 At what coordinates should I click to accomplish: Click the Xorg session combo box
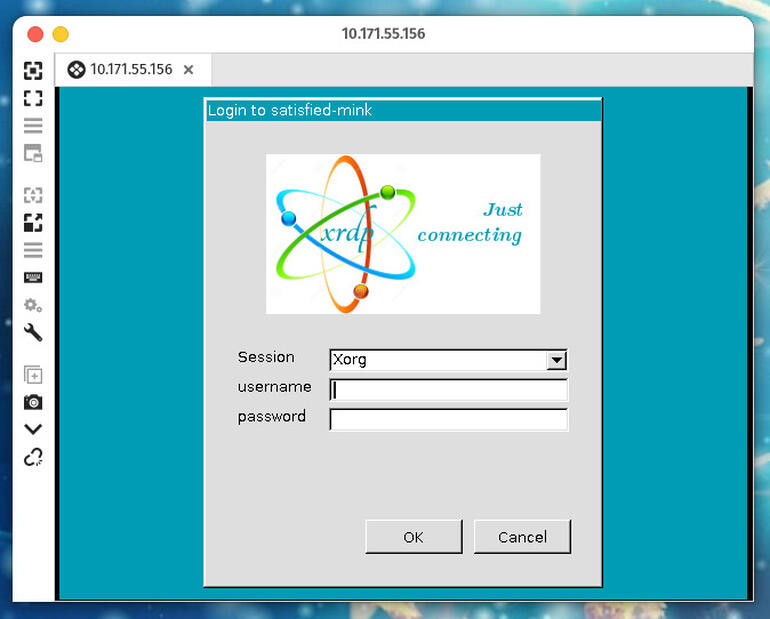[x=448, y=360]
